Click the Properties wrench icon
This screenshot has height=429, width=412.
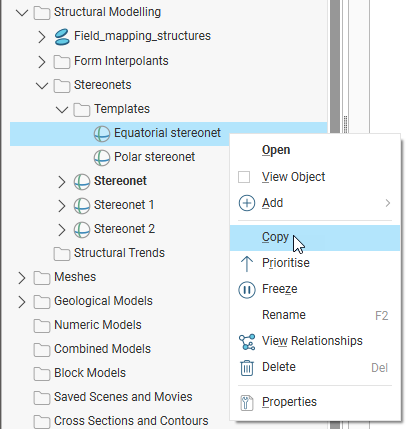[247, 402]
